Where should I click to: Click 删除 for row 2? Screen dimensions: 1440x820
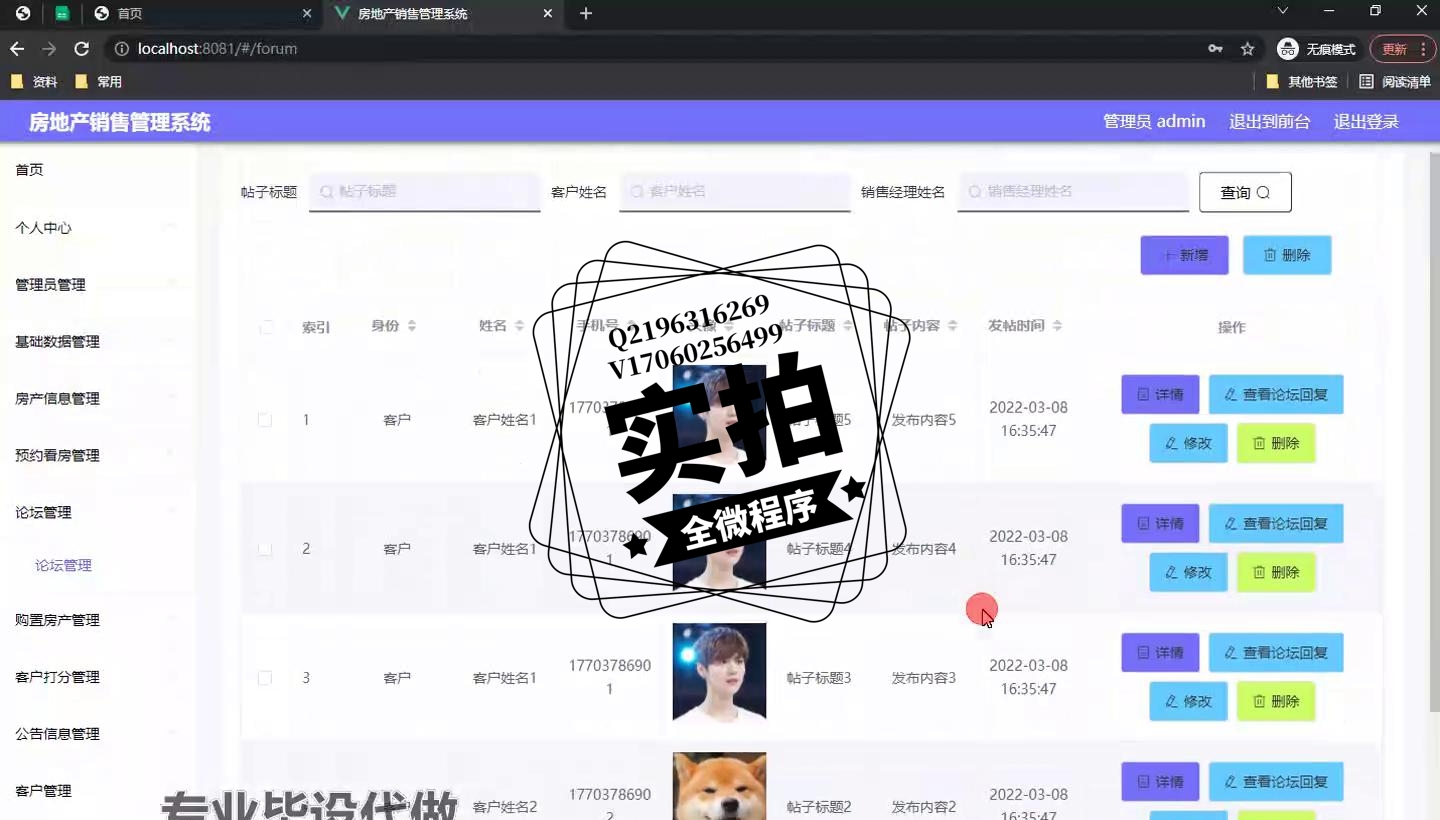(1276, 572)
